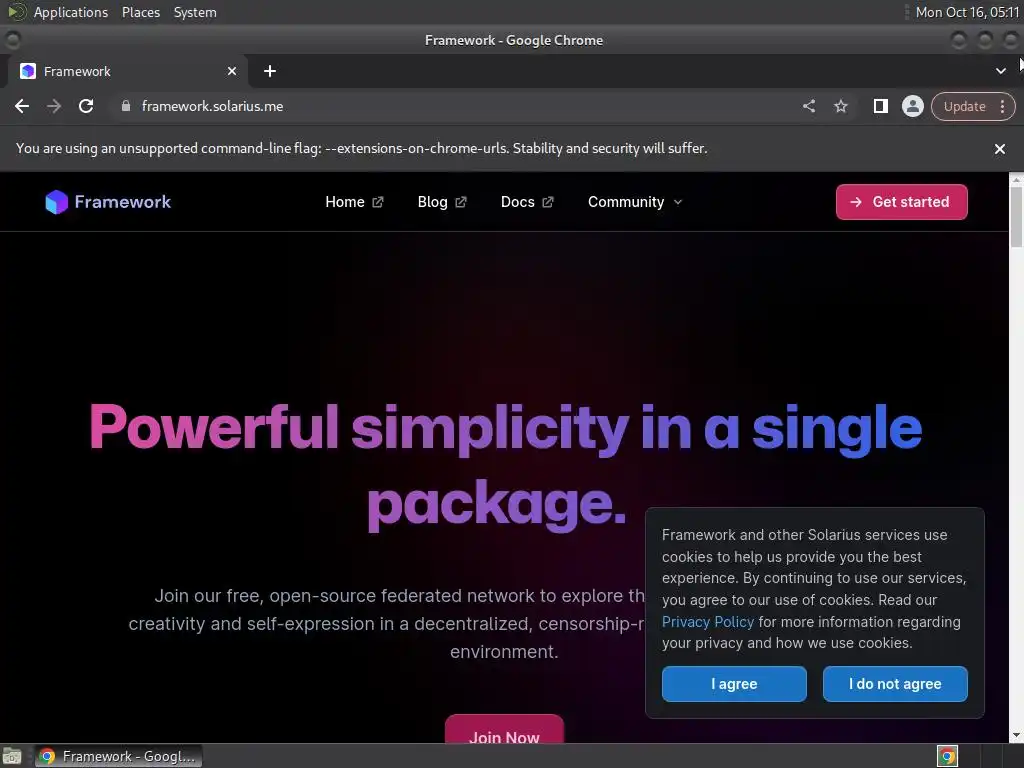The height and width of the screenshot is (768, 1024).
Task: Click the external link icon beside Blog
Action: tap(461, 202)
